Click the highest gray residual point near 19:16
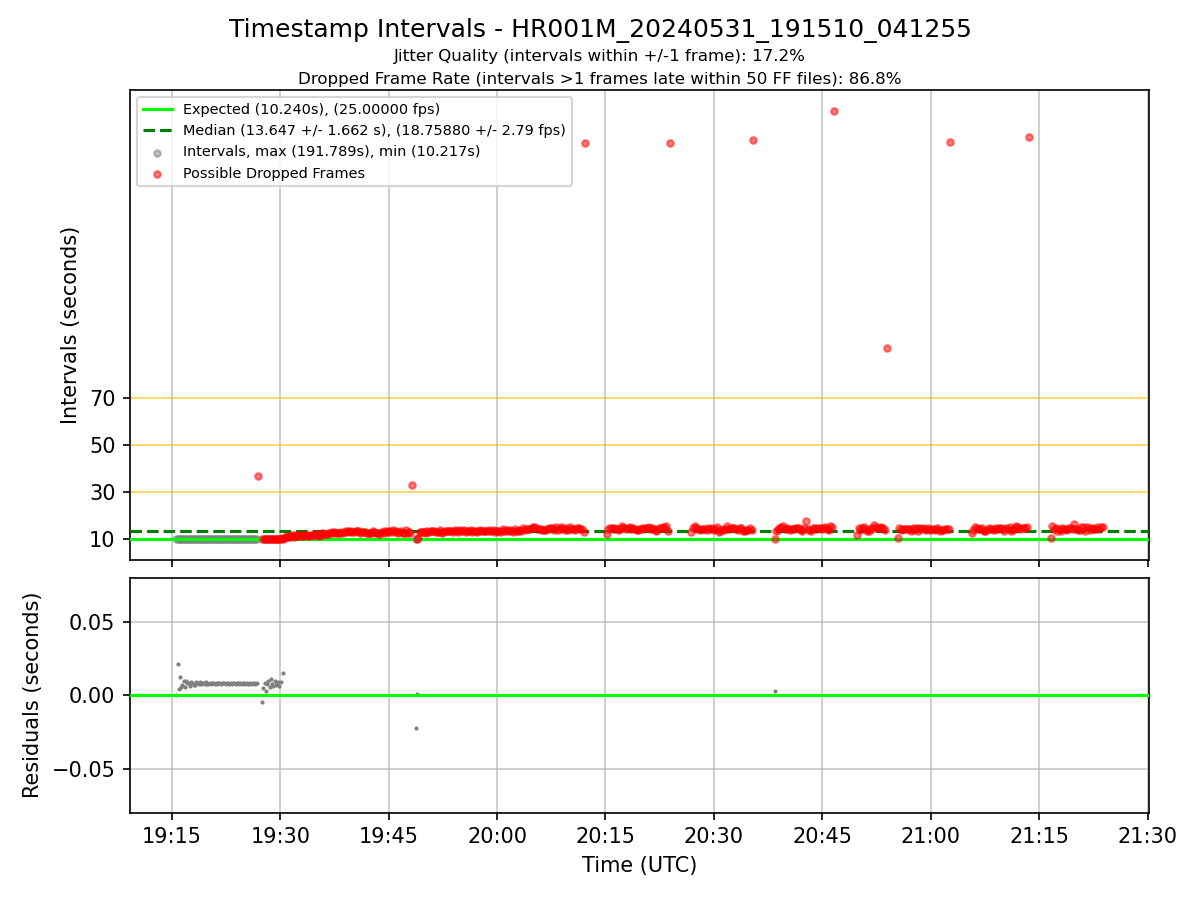This screenshot has height=900, width=1200. 178,664
